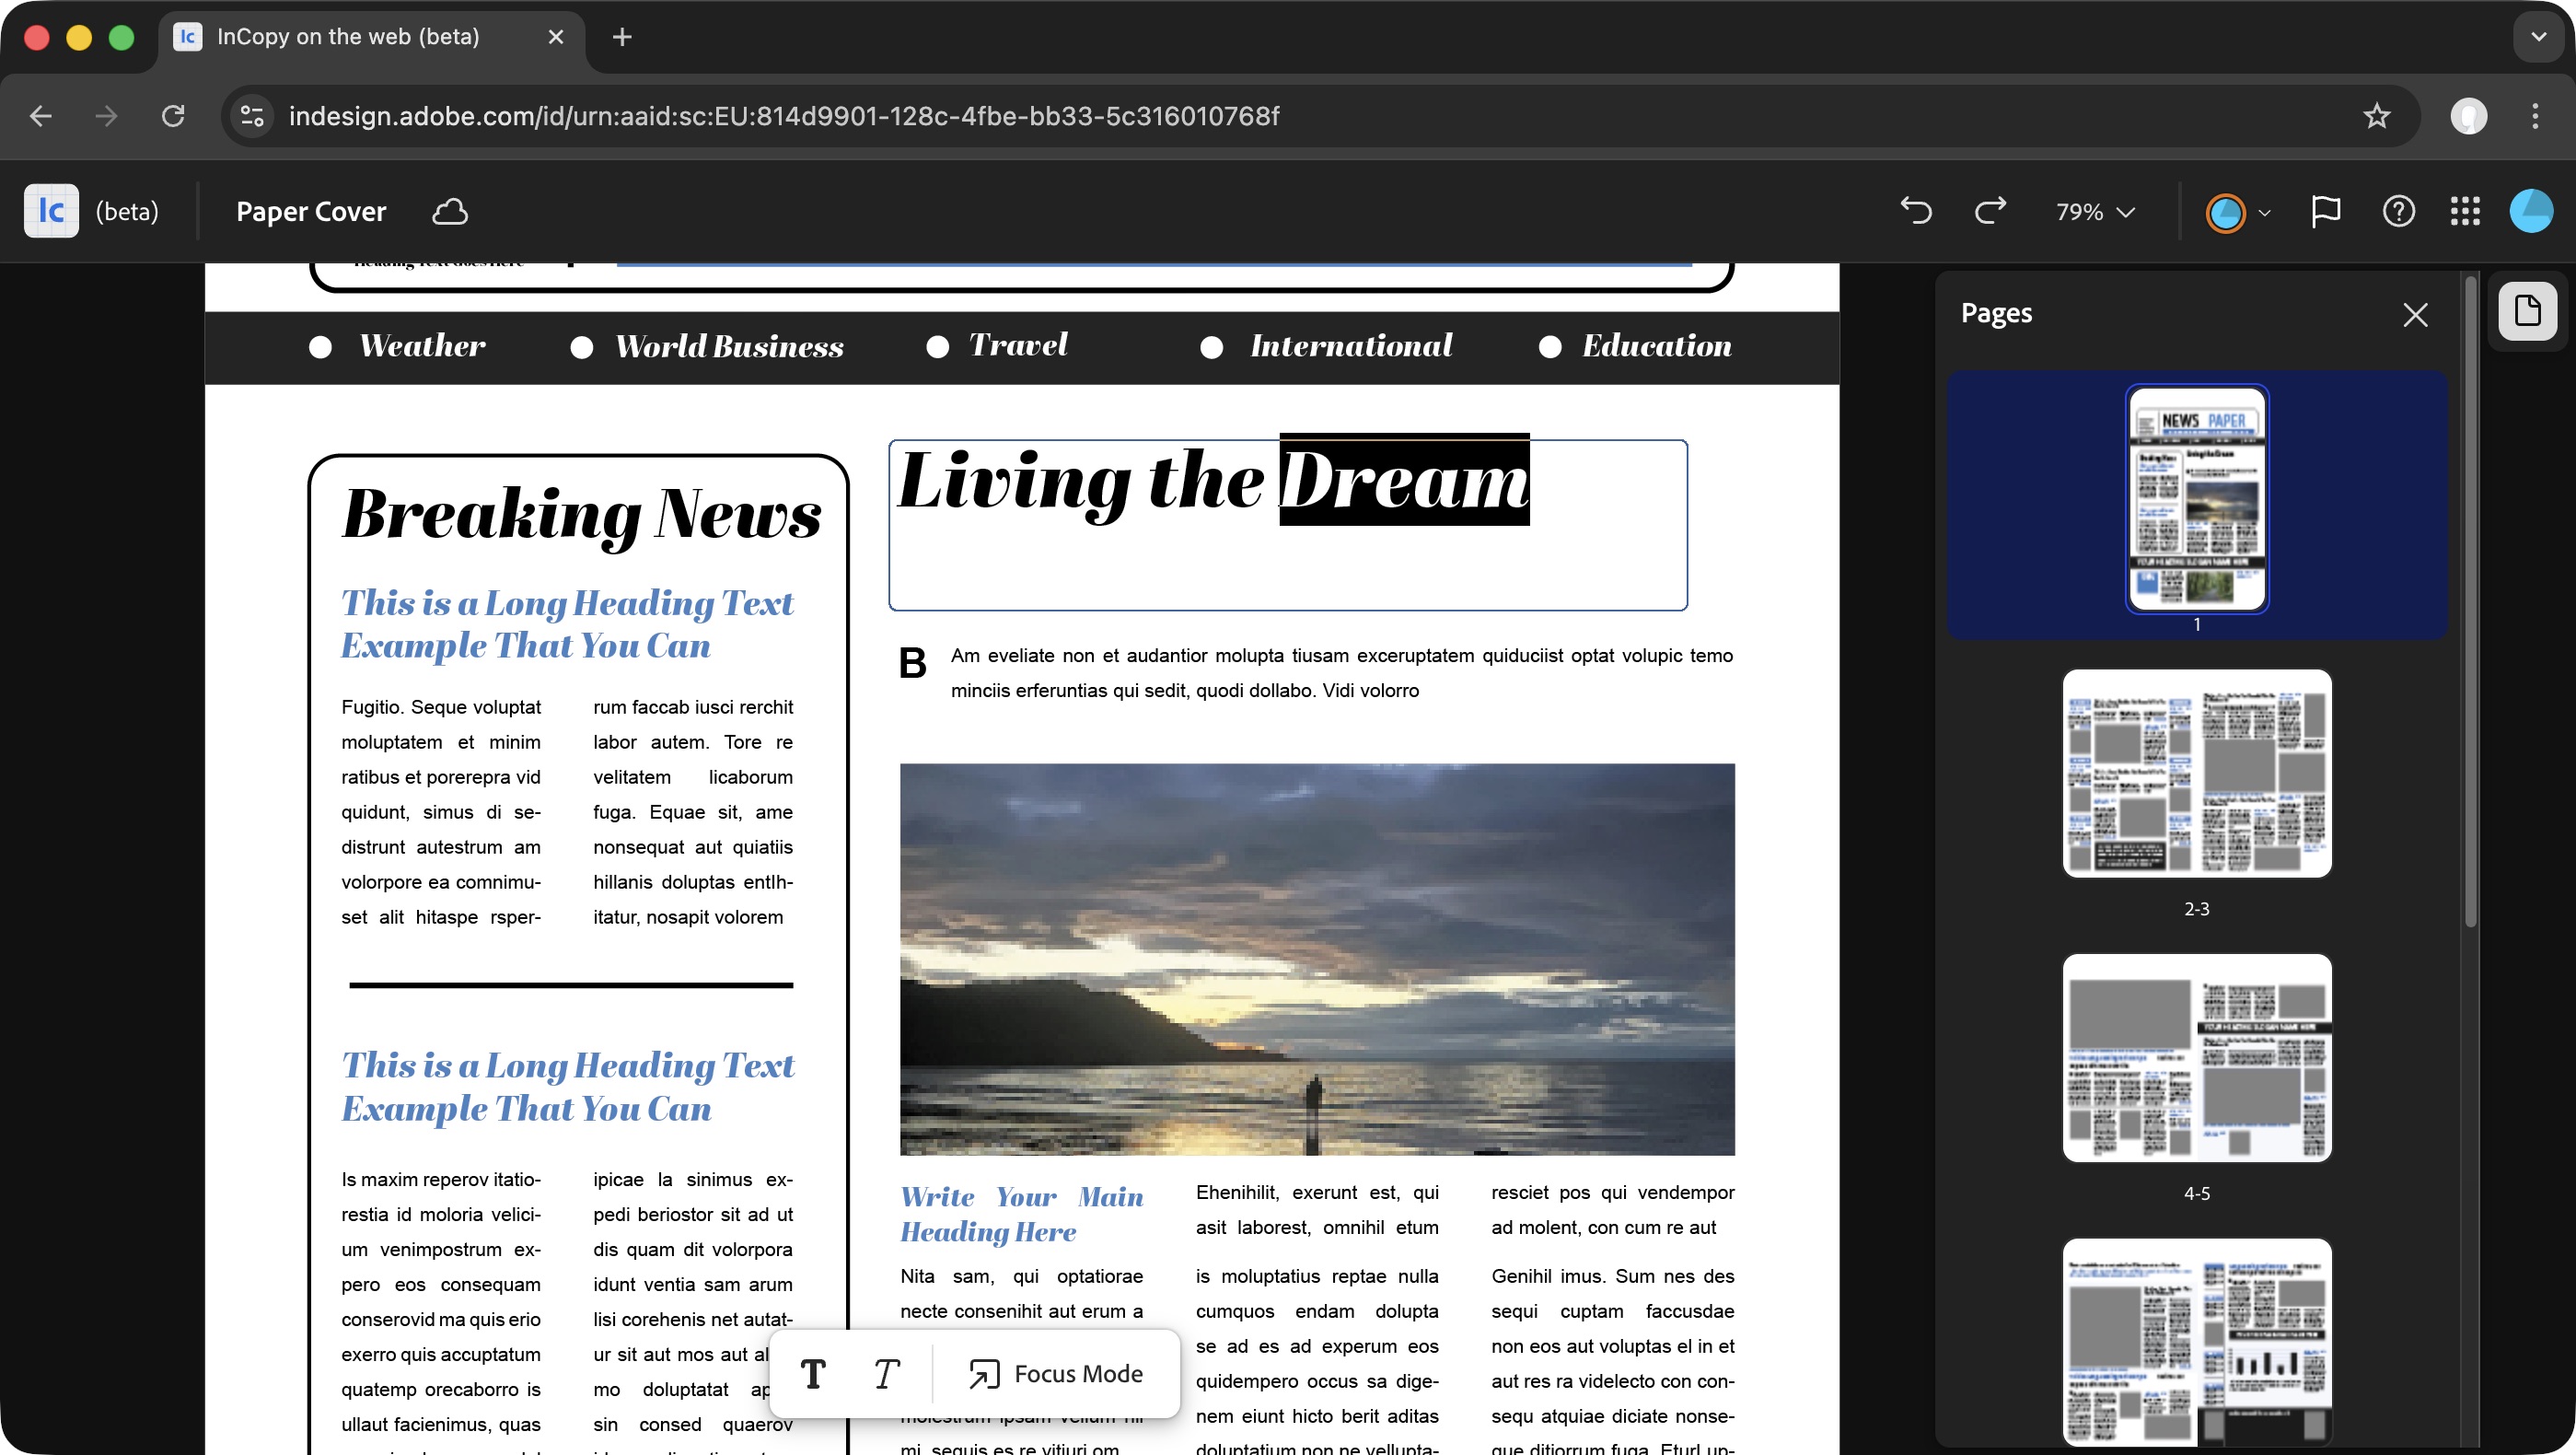Select page 1 thumbnail
2576x1455 pixels.
(x=2197, y=498)
